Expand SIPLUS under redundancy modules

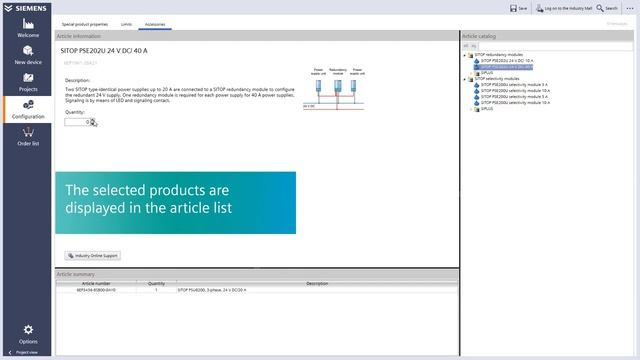point(471,73)
